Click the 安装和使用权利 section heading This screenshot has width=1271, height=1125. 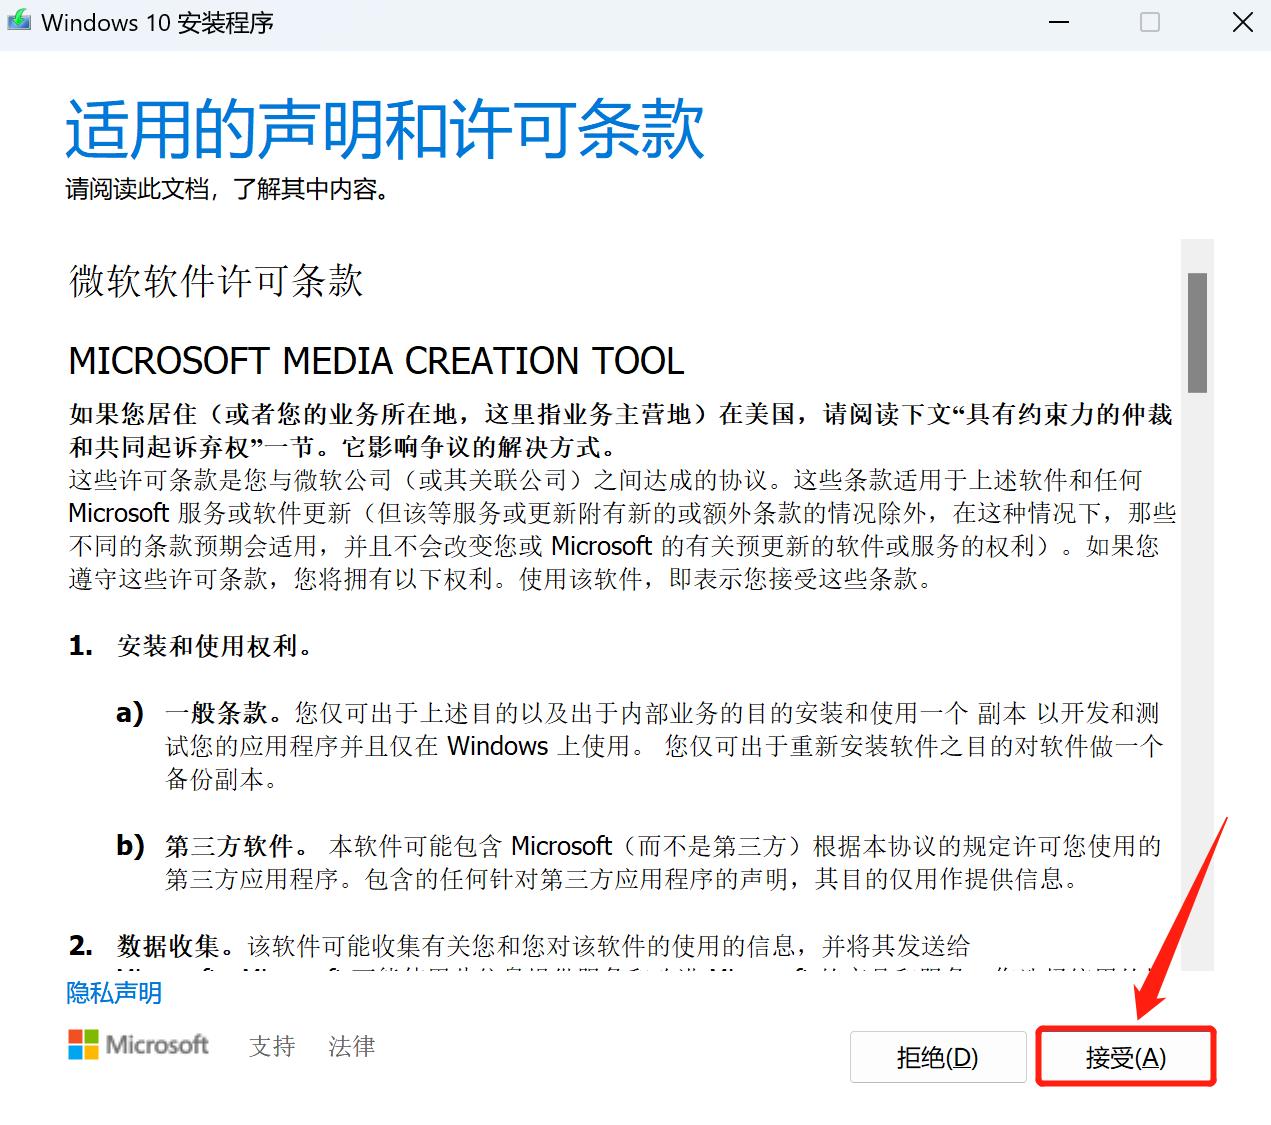[x=213, y=645]
